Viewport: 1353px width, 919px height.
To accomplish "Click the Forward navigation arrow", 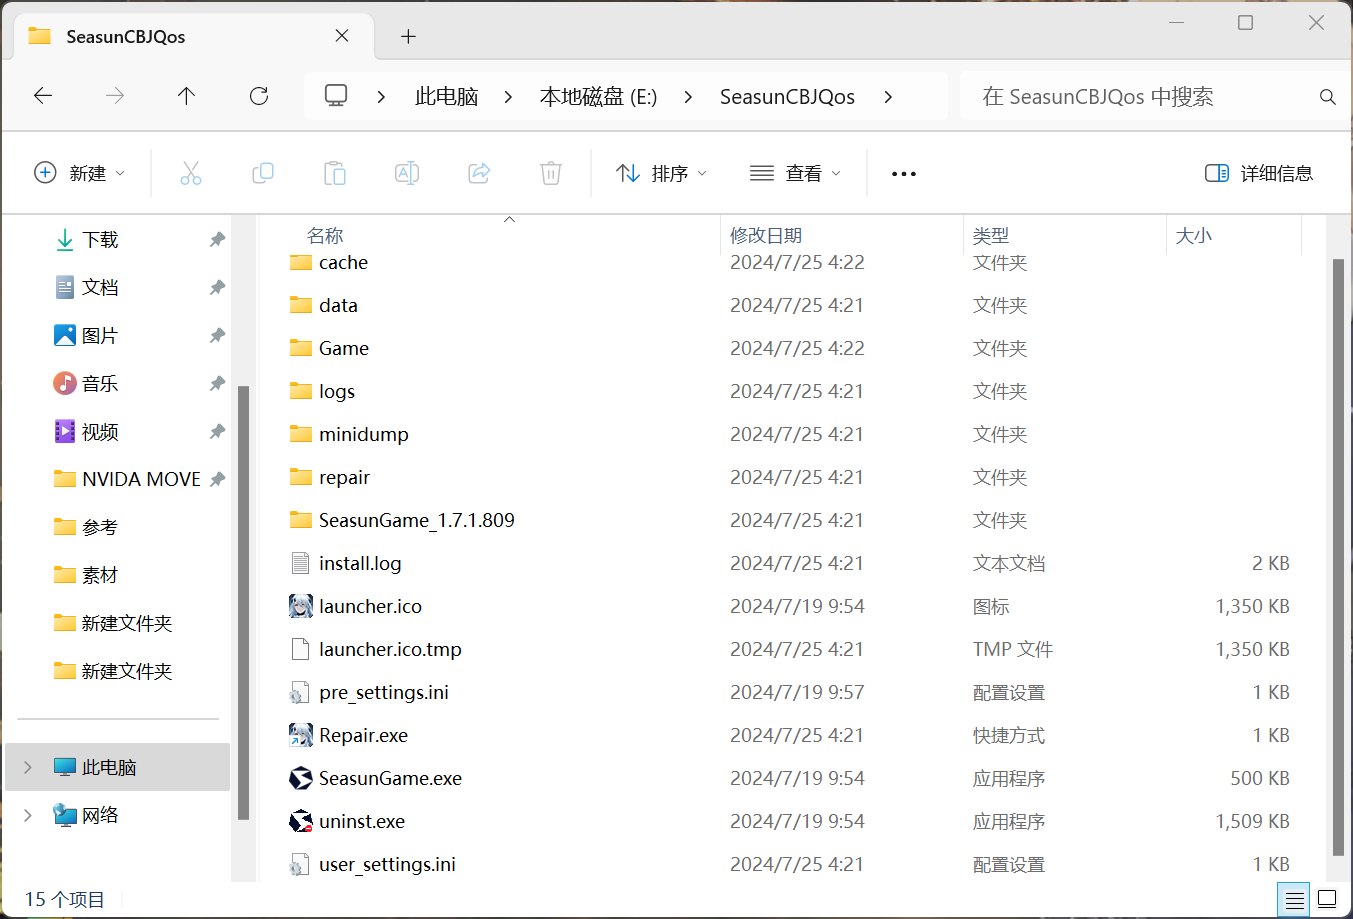I will 115,96.
